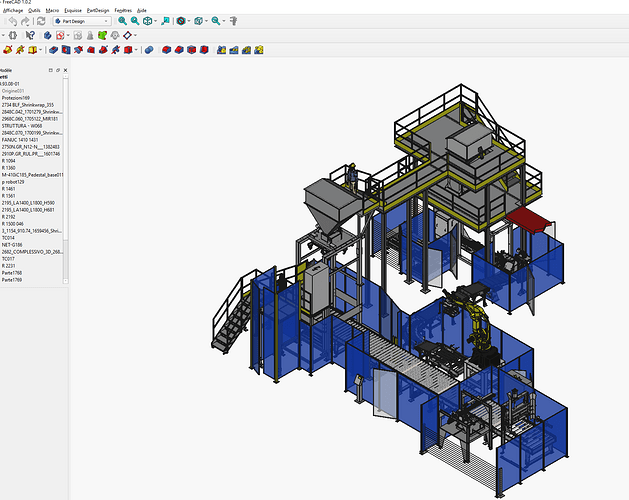Open the standard views dropdown arrow
This screenshot has width=629, height=500.
[155, 21]
